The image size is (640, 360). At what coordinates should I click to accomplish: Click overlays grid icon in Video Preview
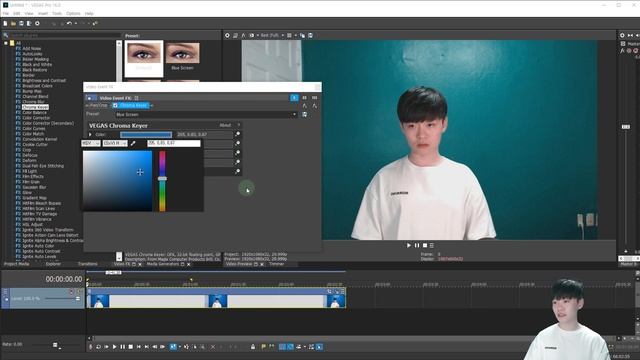coord(289,36)
